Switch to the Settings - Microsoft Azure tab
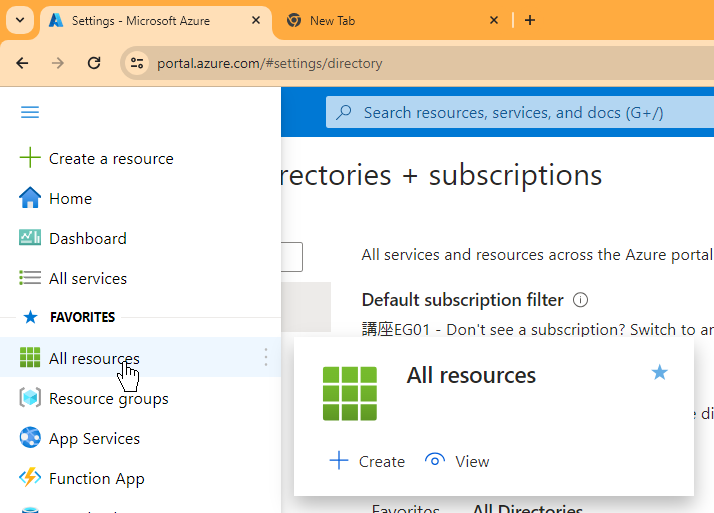The width and height of the screenshot is (714, 513). (156, 21)
